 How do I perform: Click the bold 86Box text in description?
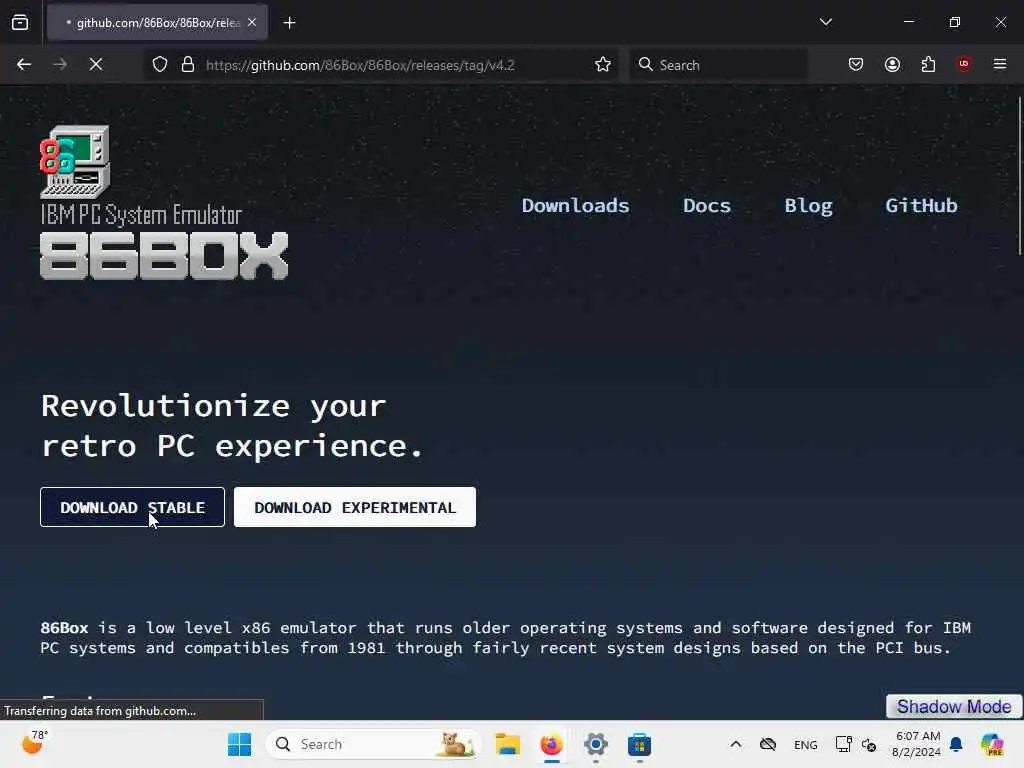(64, 628)
